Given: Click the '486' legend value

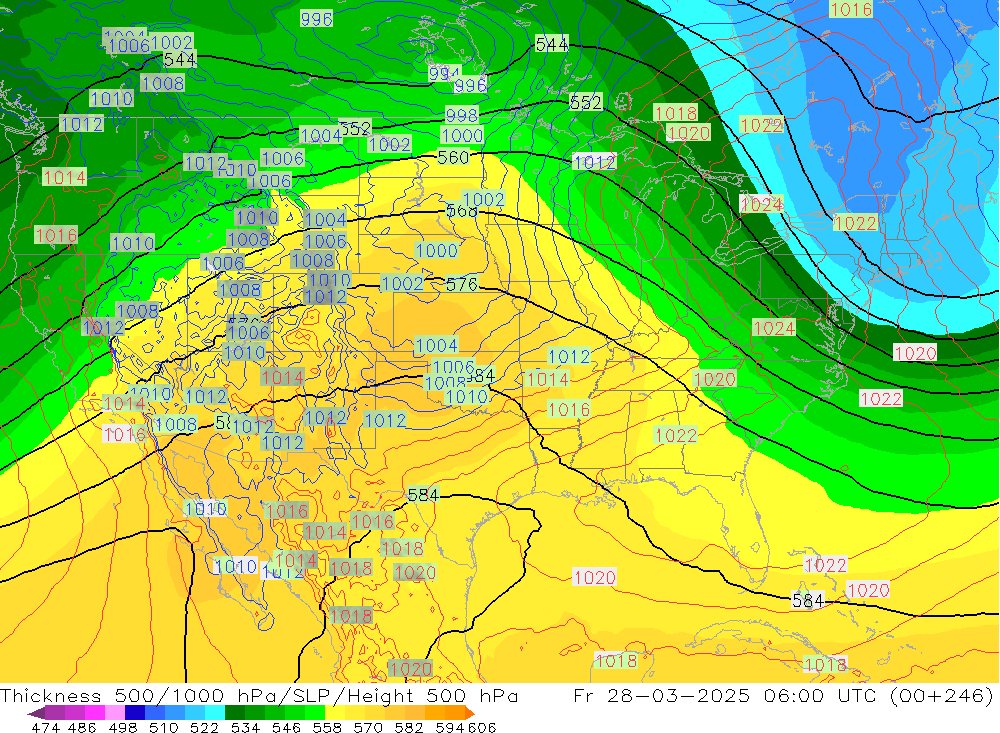Looking at the screenshot, I should 82,727.
